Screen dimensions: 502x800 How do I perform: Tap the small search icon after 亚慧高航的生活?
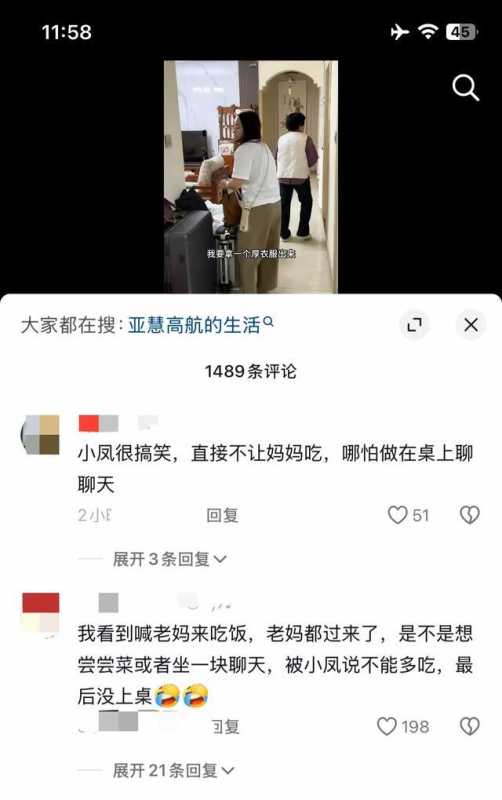pos(268,321)
